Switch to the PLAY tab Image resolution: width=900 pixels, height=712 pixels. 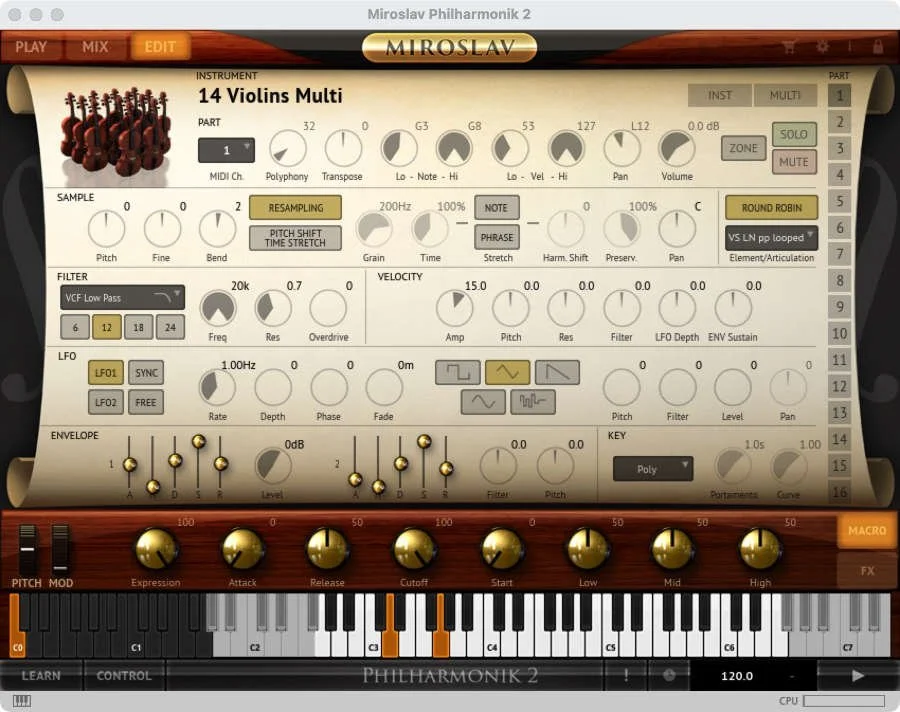(x=31, y=47)
